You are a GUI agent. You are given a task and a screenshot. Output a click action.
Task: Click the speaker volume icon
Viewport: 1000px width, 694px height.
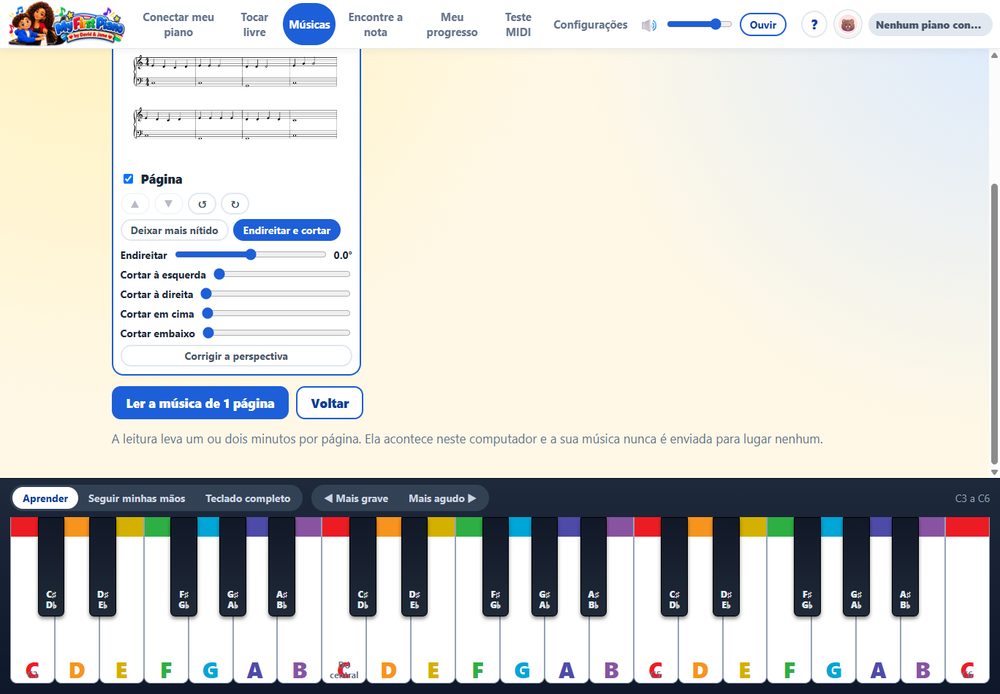tap(649, 25)
